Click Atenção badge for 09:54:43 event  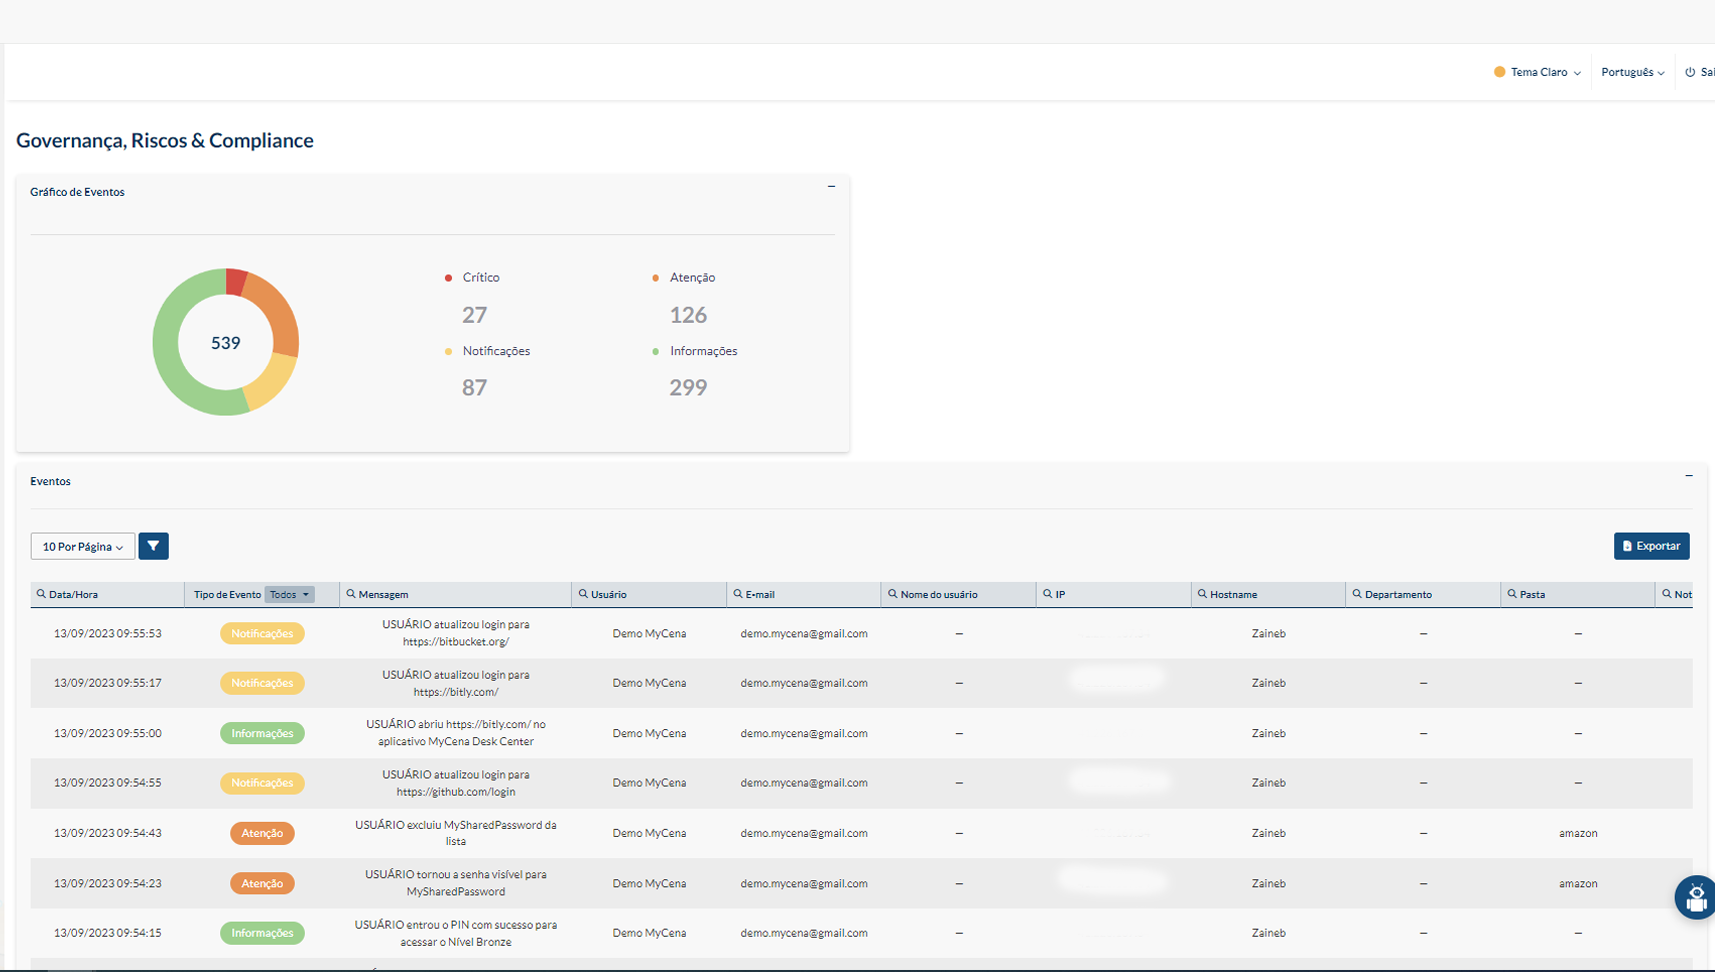pyautogui.click(x=262, y=833)
